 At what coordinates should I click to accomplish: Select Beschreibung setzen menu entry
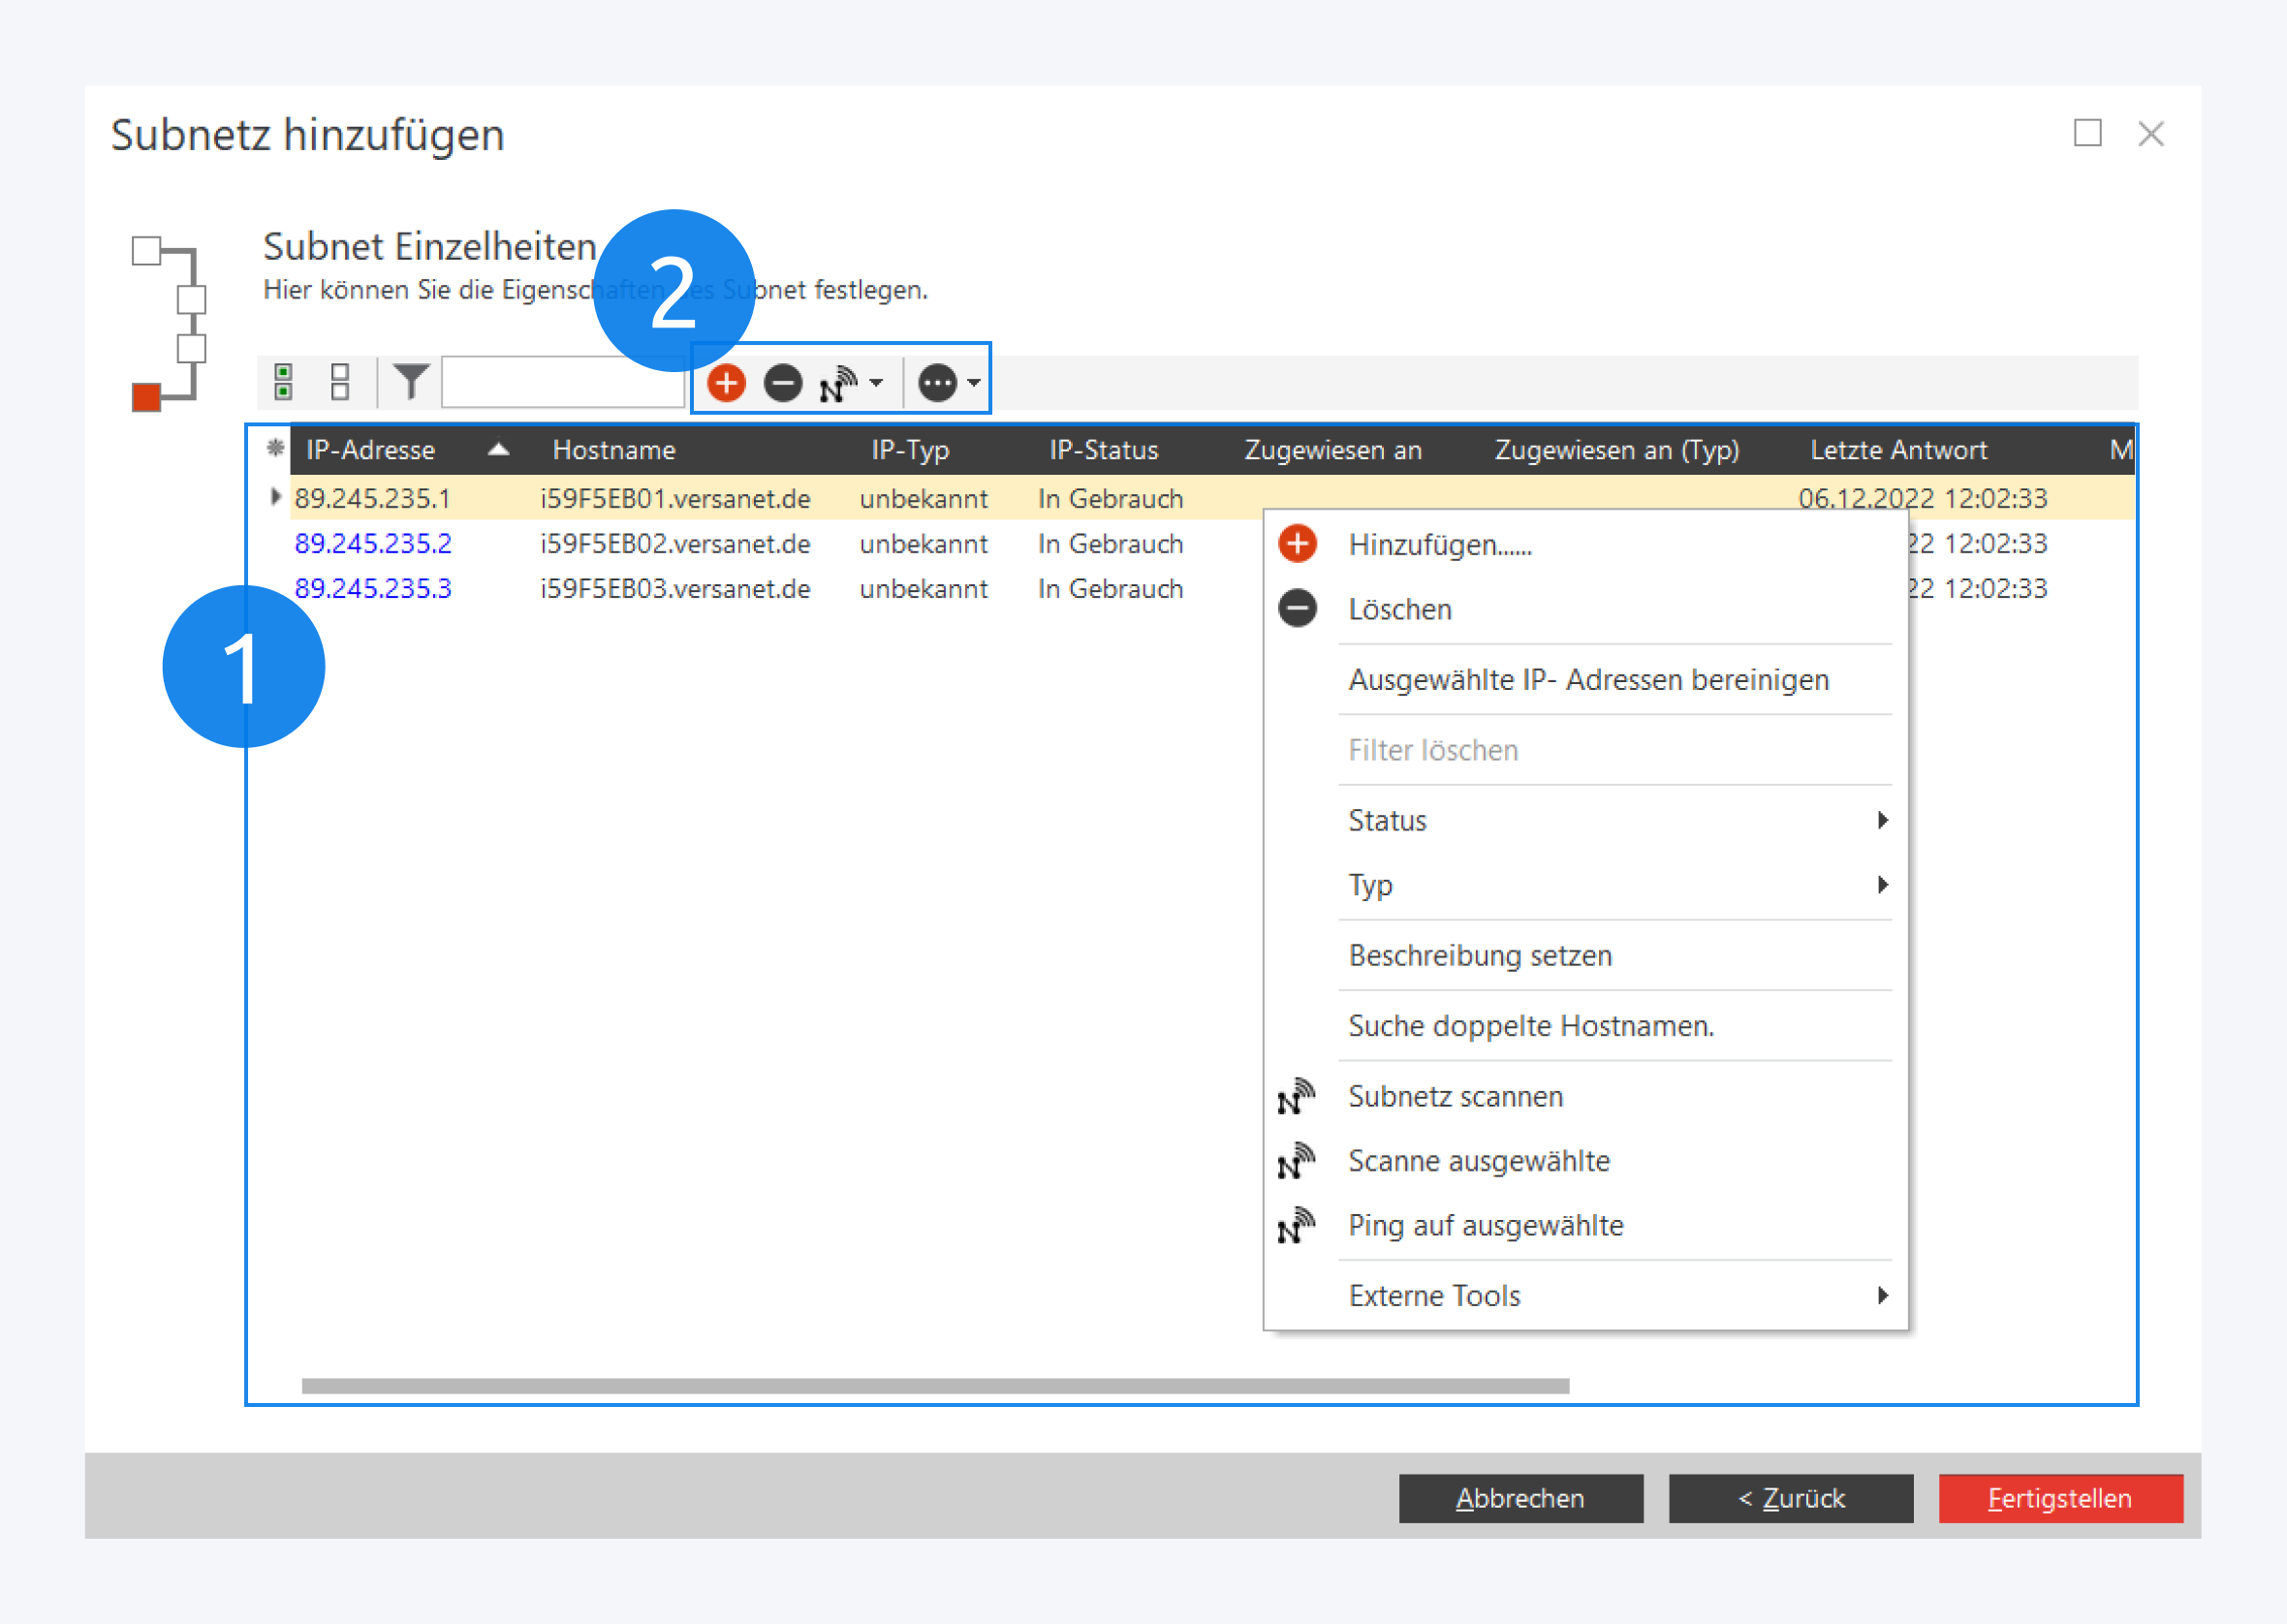[1479, 955]
